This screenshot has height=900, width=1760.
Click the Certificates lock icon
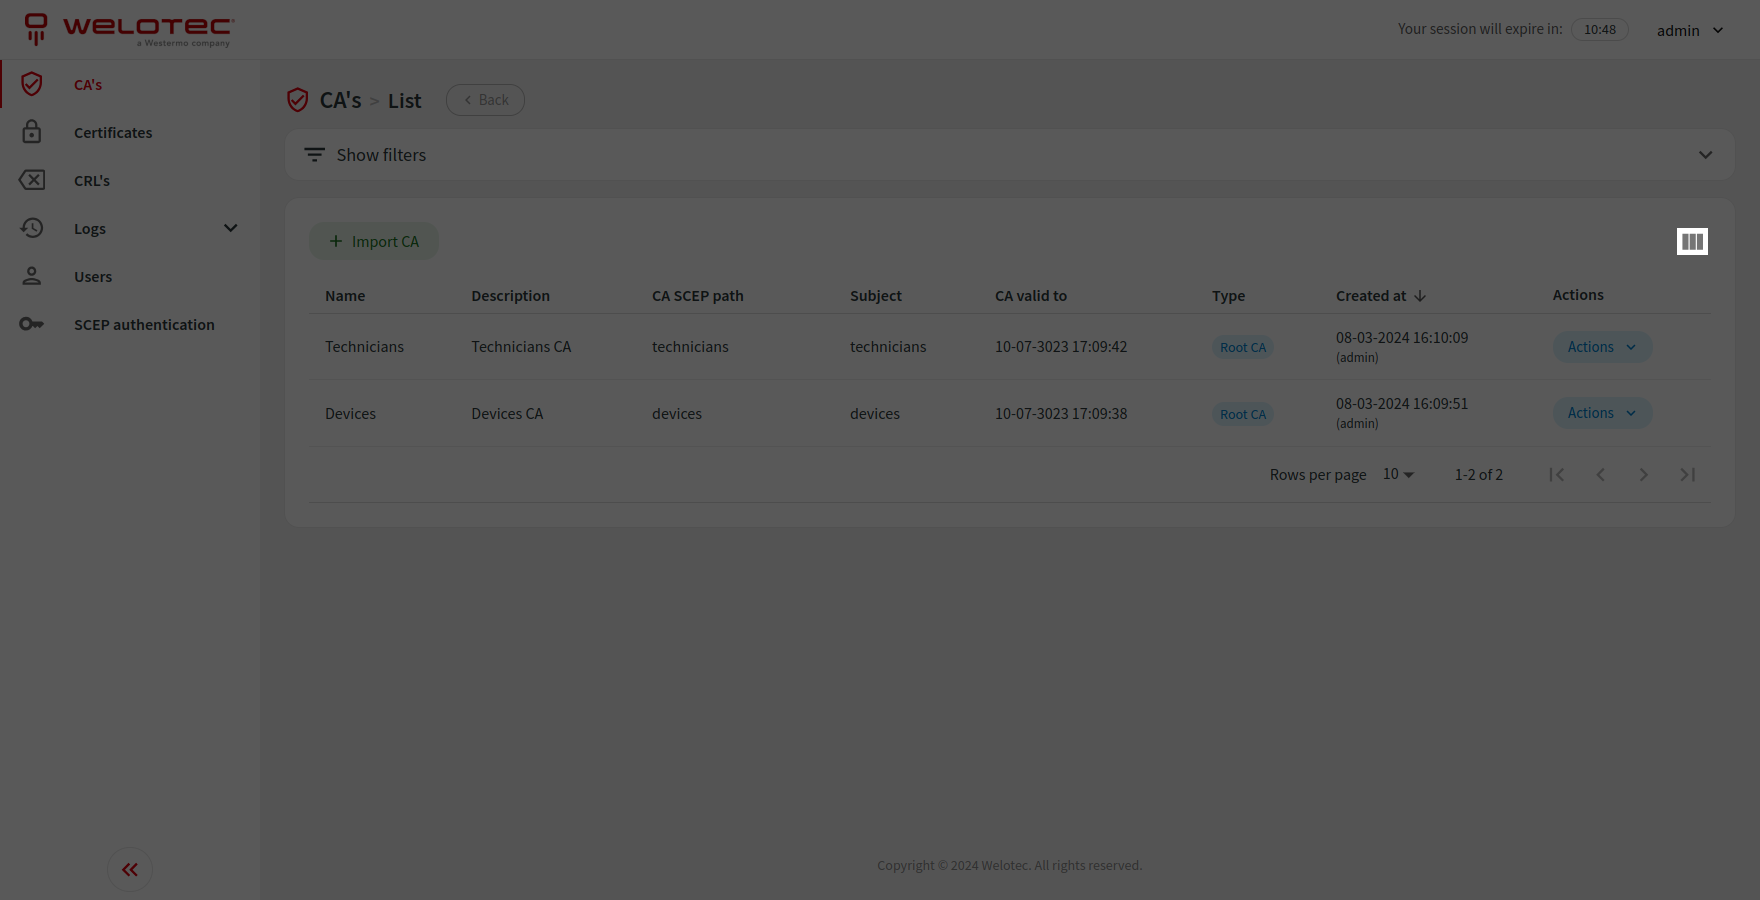(32, 132)
